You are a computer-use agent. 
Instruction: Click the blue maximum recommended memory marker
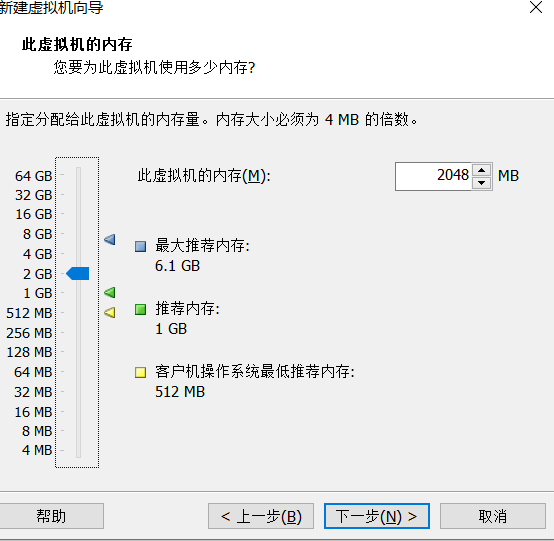point(110,240)
